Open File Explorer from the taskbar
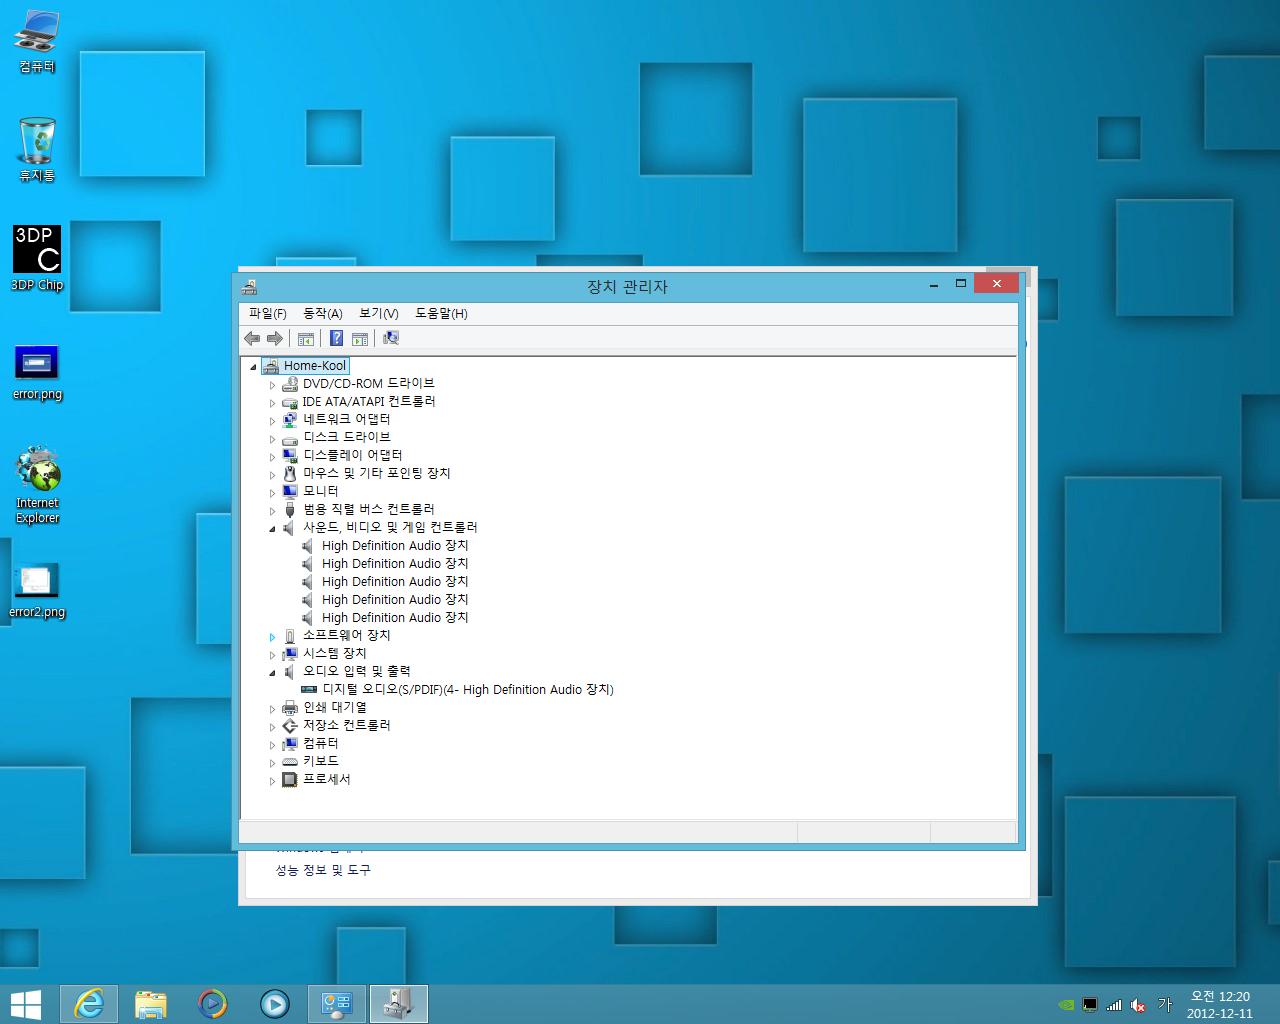1280x1024 pixels. 151,1004
